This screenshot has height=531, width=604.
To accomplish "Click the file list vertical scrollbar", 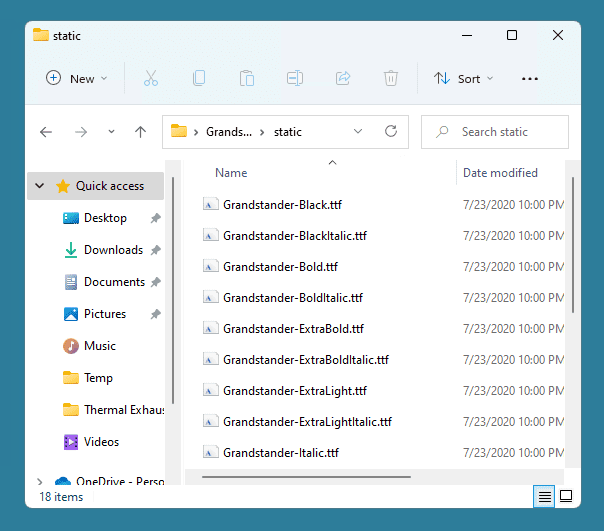I will coord(572,245).
